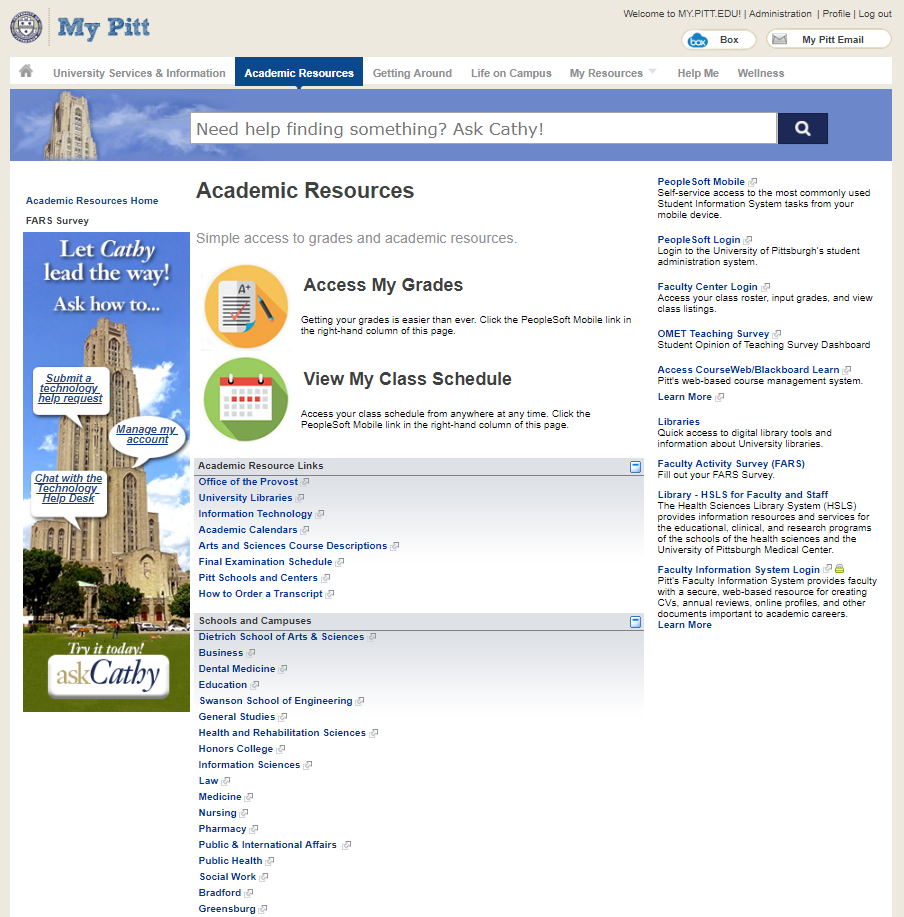Open the Wellness tab
Screen dimensions: 904x917
(760, 73)
